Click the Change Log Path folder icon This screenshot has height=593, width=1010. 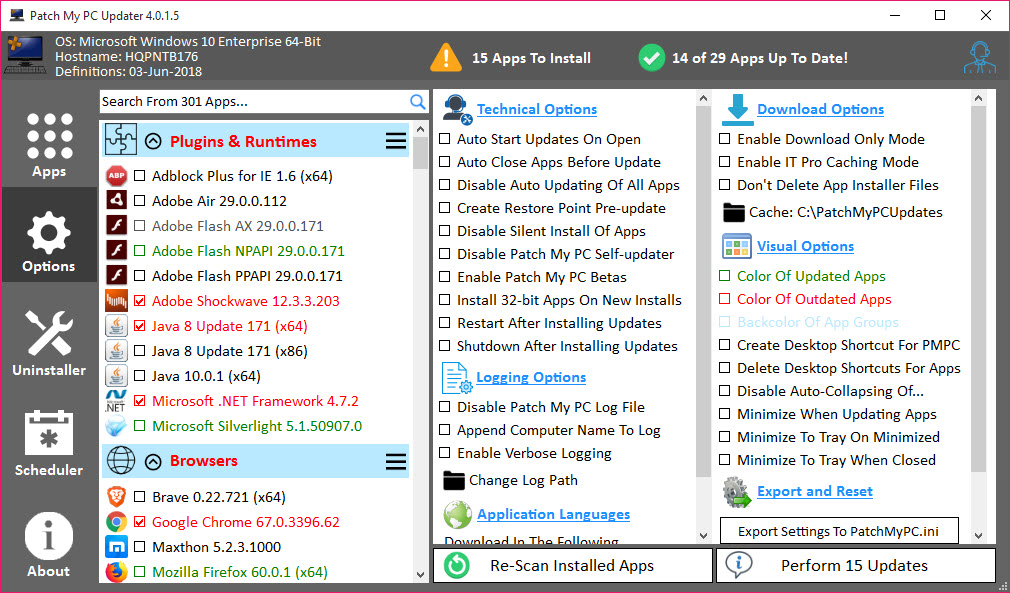(454, 480)
